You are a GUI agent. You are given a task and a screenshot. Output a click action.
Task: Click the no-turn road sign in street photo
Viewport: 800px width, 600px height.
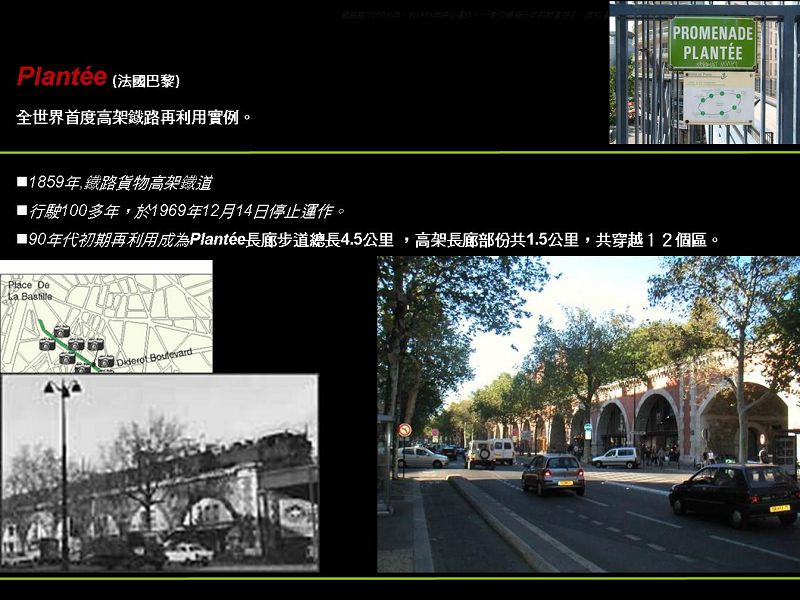(405, 430)
